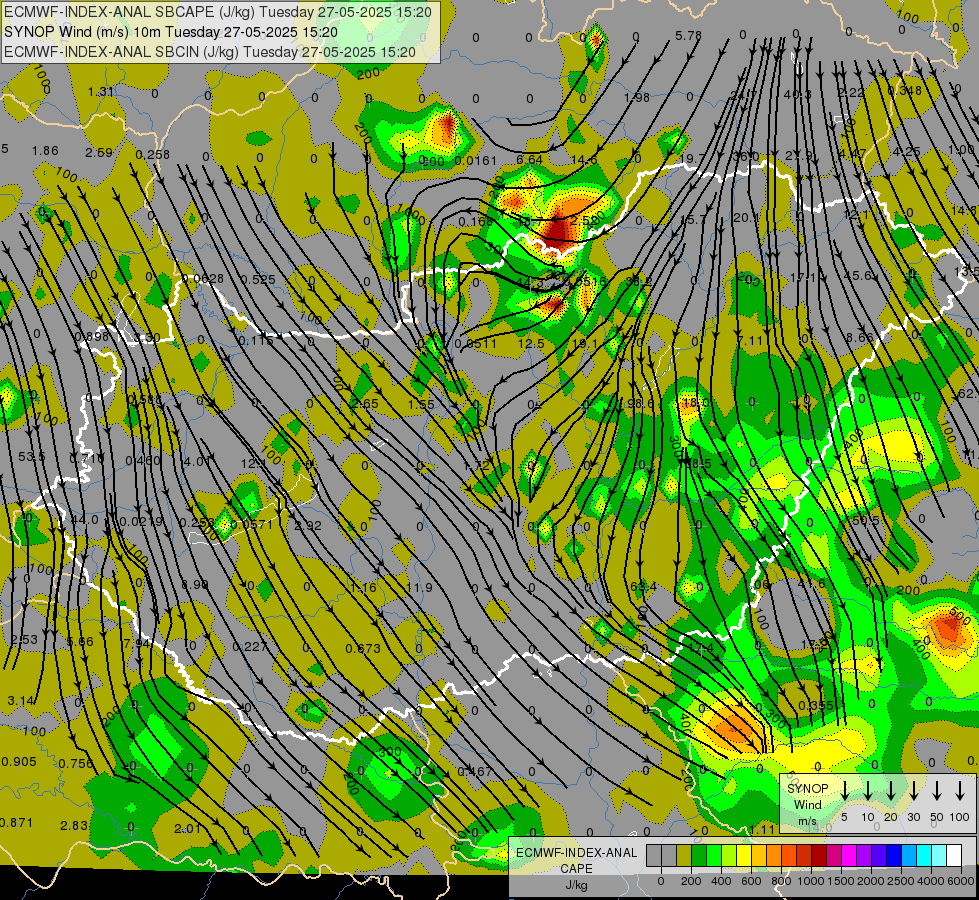Click the 4000 tick label on the CAPE scale

coord(931,881)
